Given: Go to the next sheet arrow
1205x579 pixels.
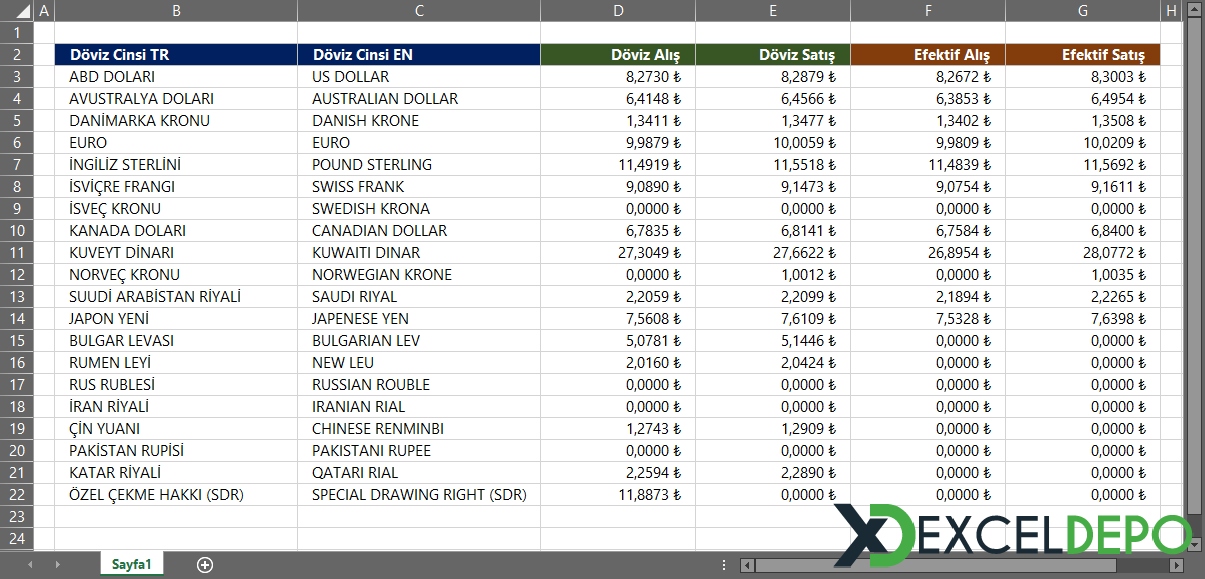Looking at the screenshot, I should pos(58,565).
